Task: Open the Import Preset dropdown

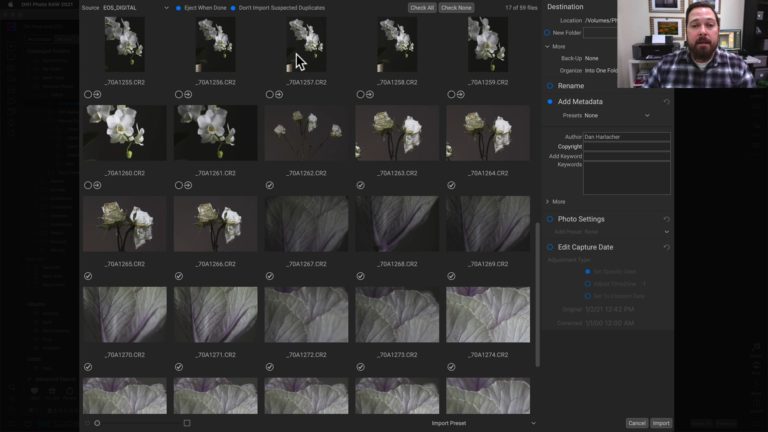Action: [x=483, y=423]
